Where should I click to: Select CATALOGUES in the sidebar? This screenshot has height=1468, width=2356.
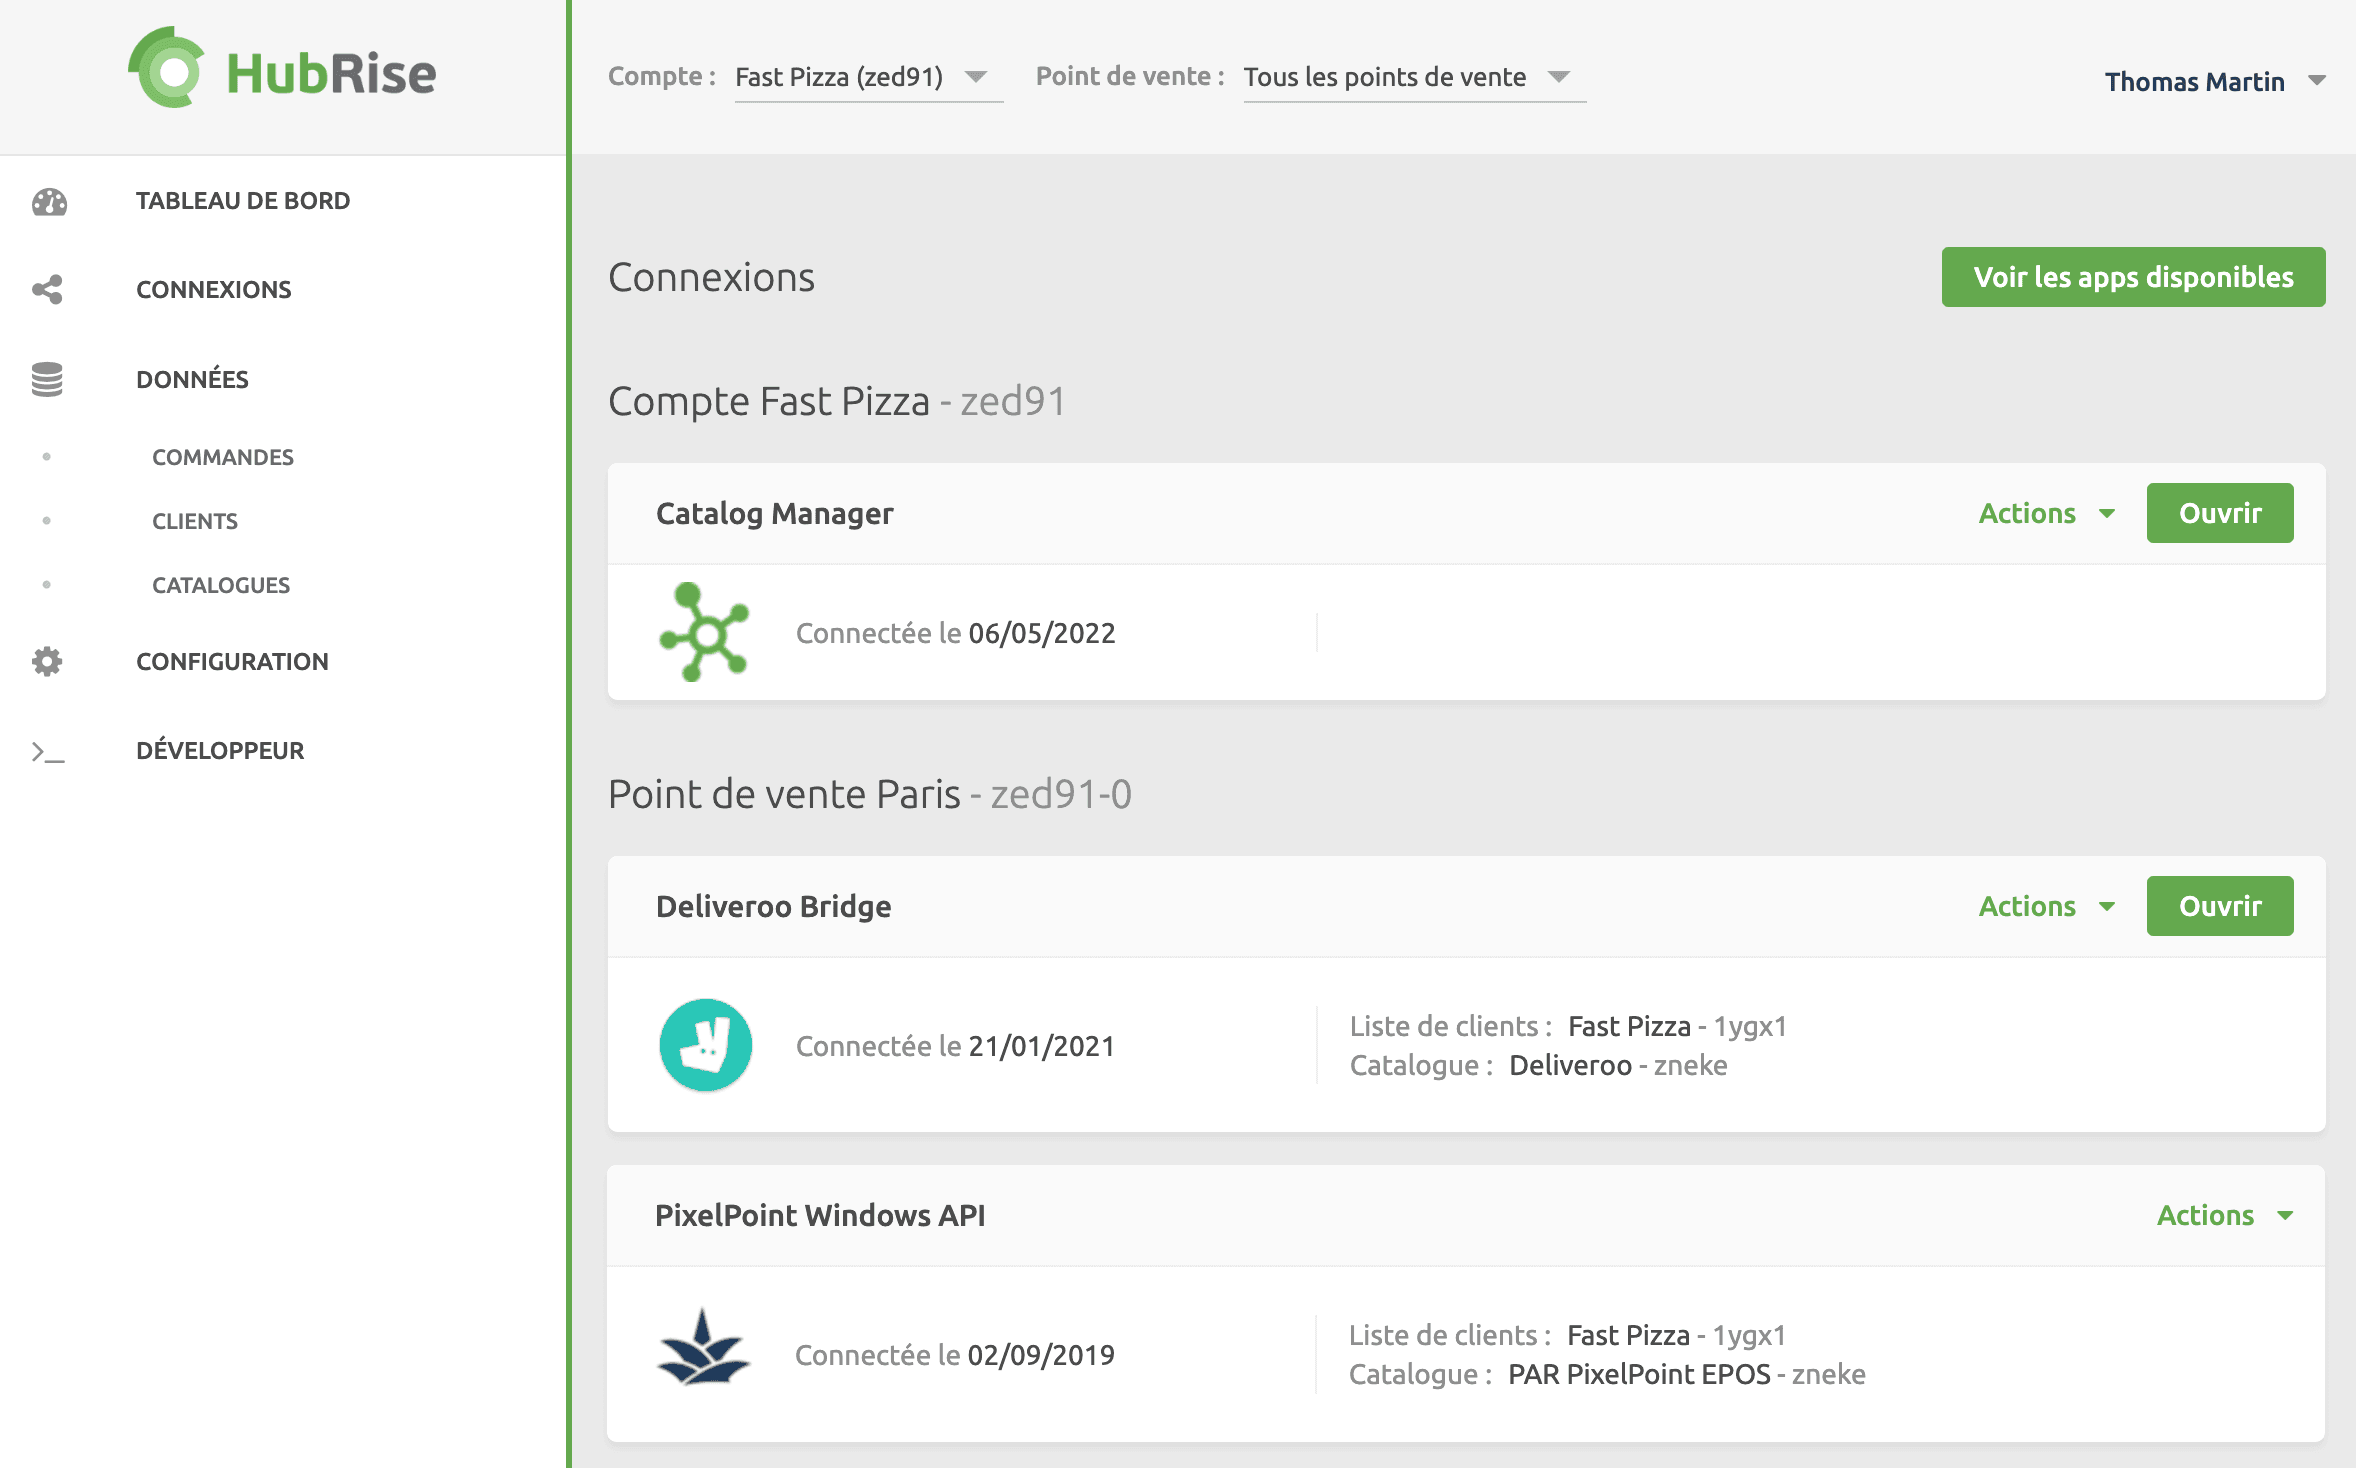click(220, 585)
